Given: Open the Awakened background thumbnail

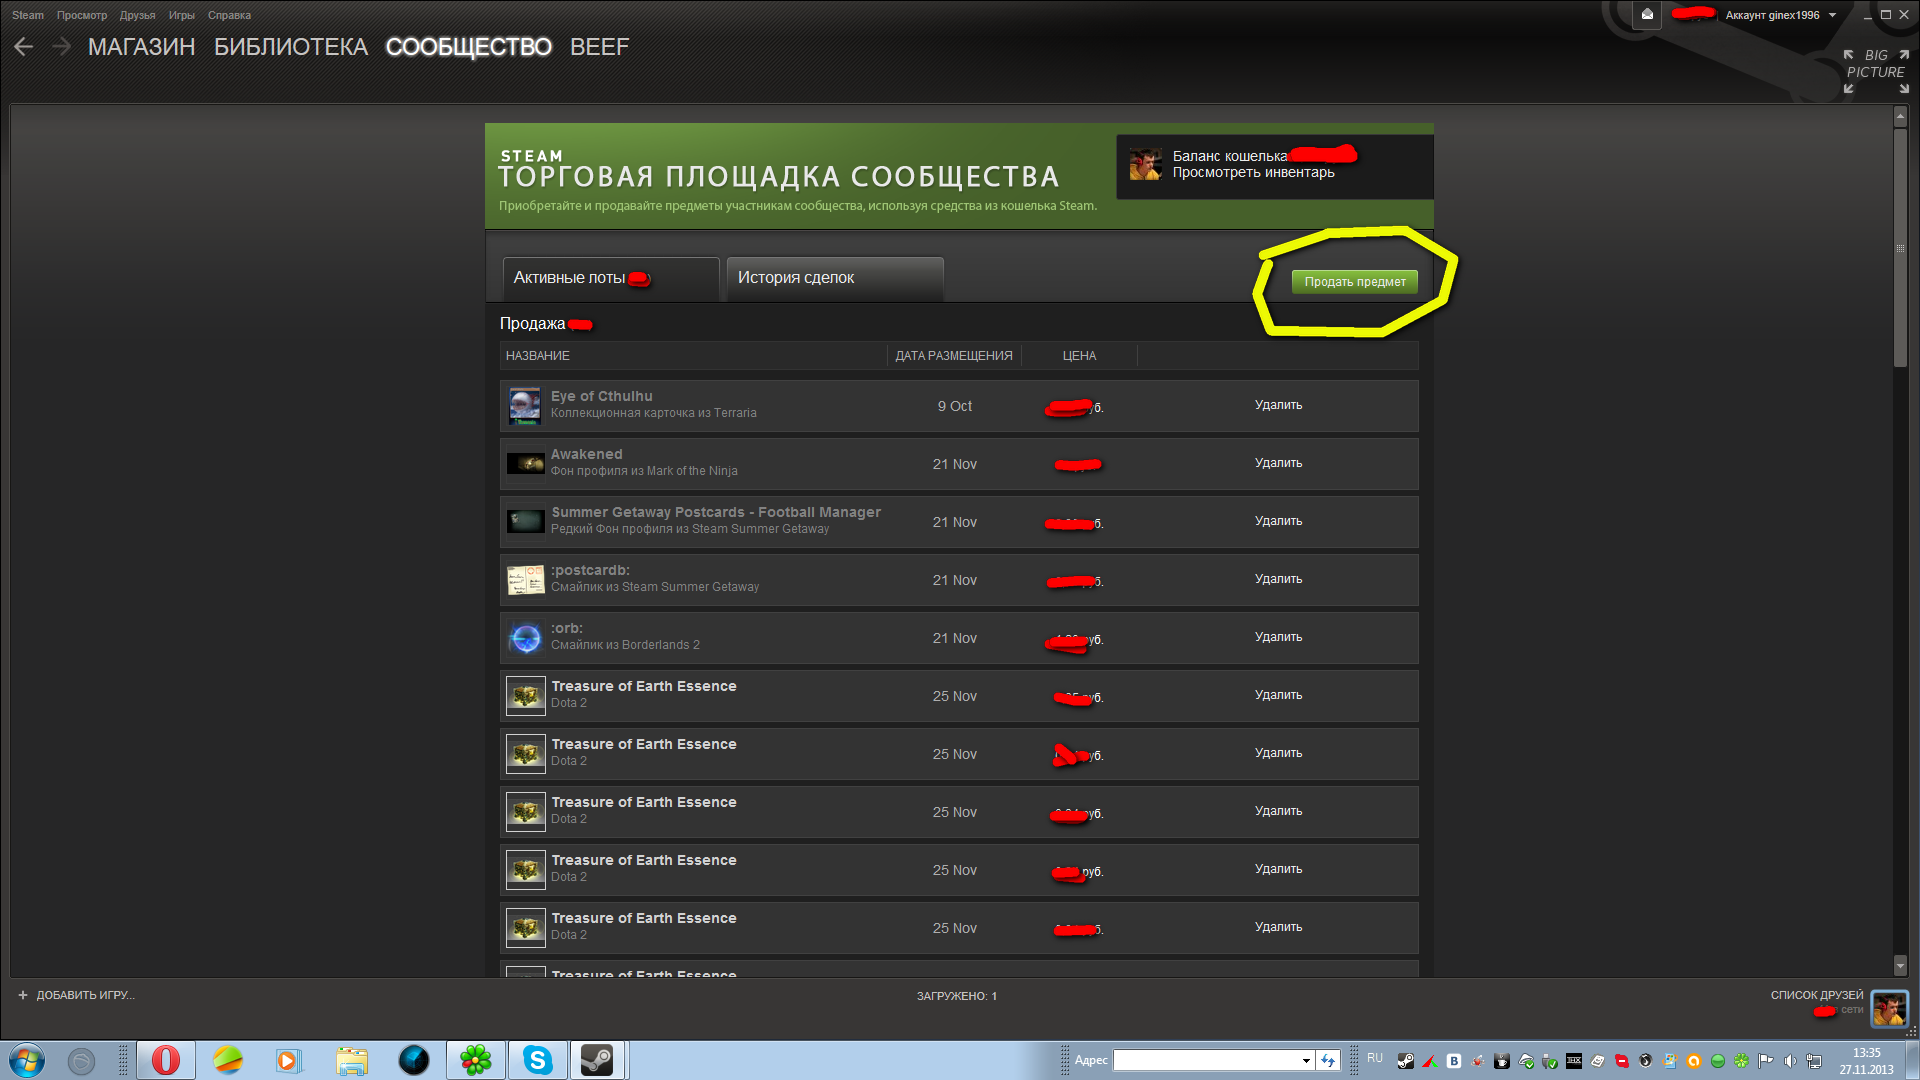Looking at the screenshot, I should [x=525, y=464].
